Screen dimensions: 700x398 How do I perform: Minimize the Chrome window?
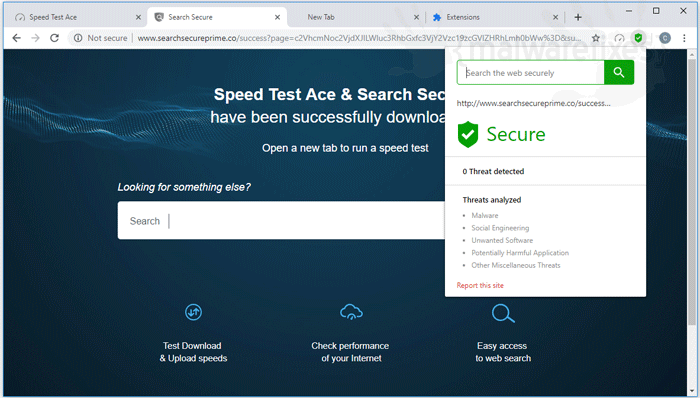[x=629, y=11]
